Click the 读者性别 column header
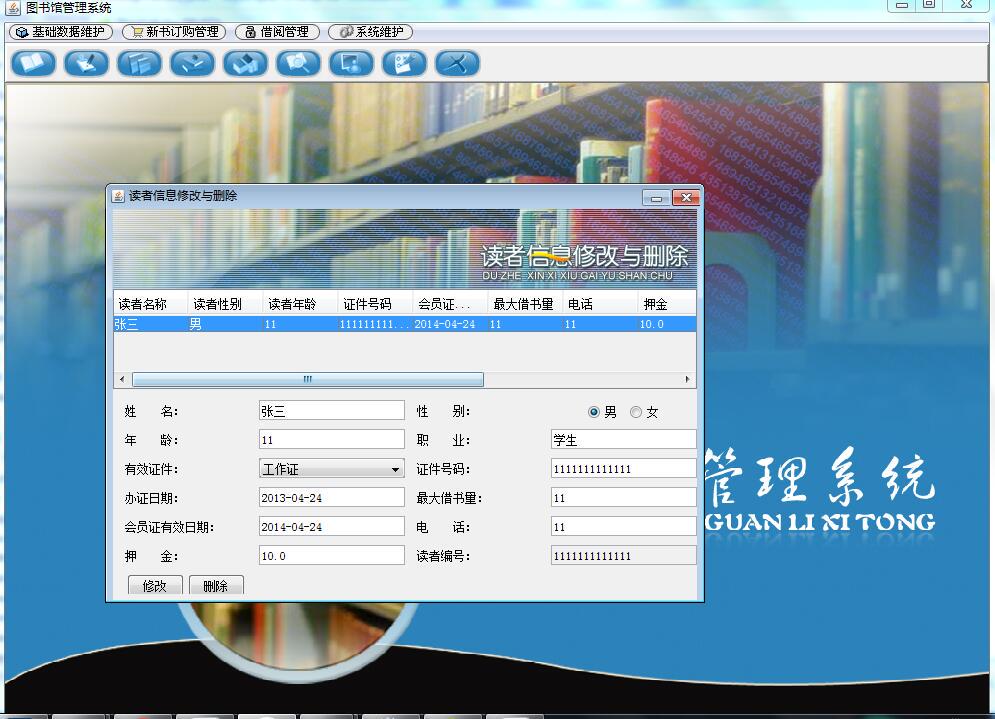The image size is (995, 719). [x=226, y=304]
